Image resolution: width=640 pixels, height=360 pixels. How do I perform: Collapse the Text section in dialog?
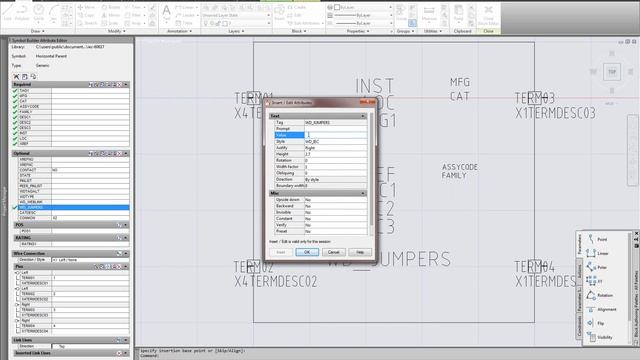pyautogui.click(x=363, y=116)
